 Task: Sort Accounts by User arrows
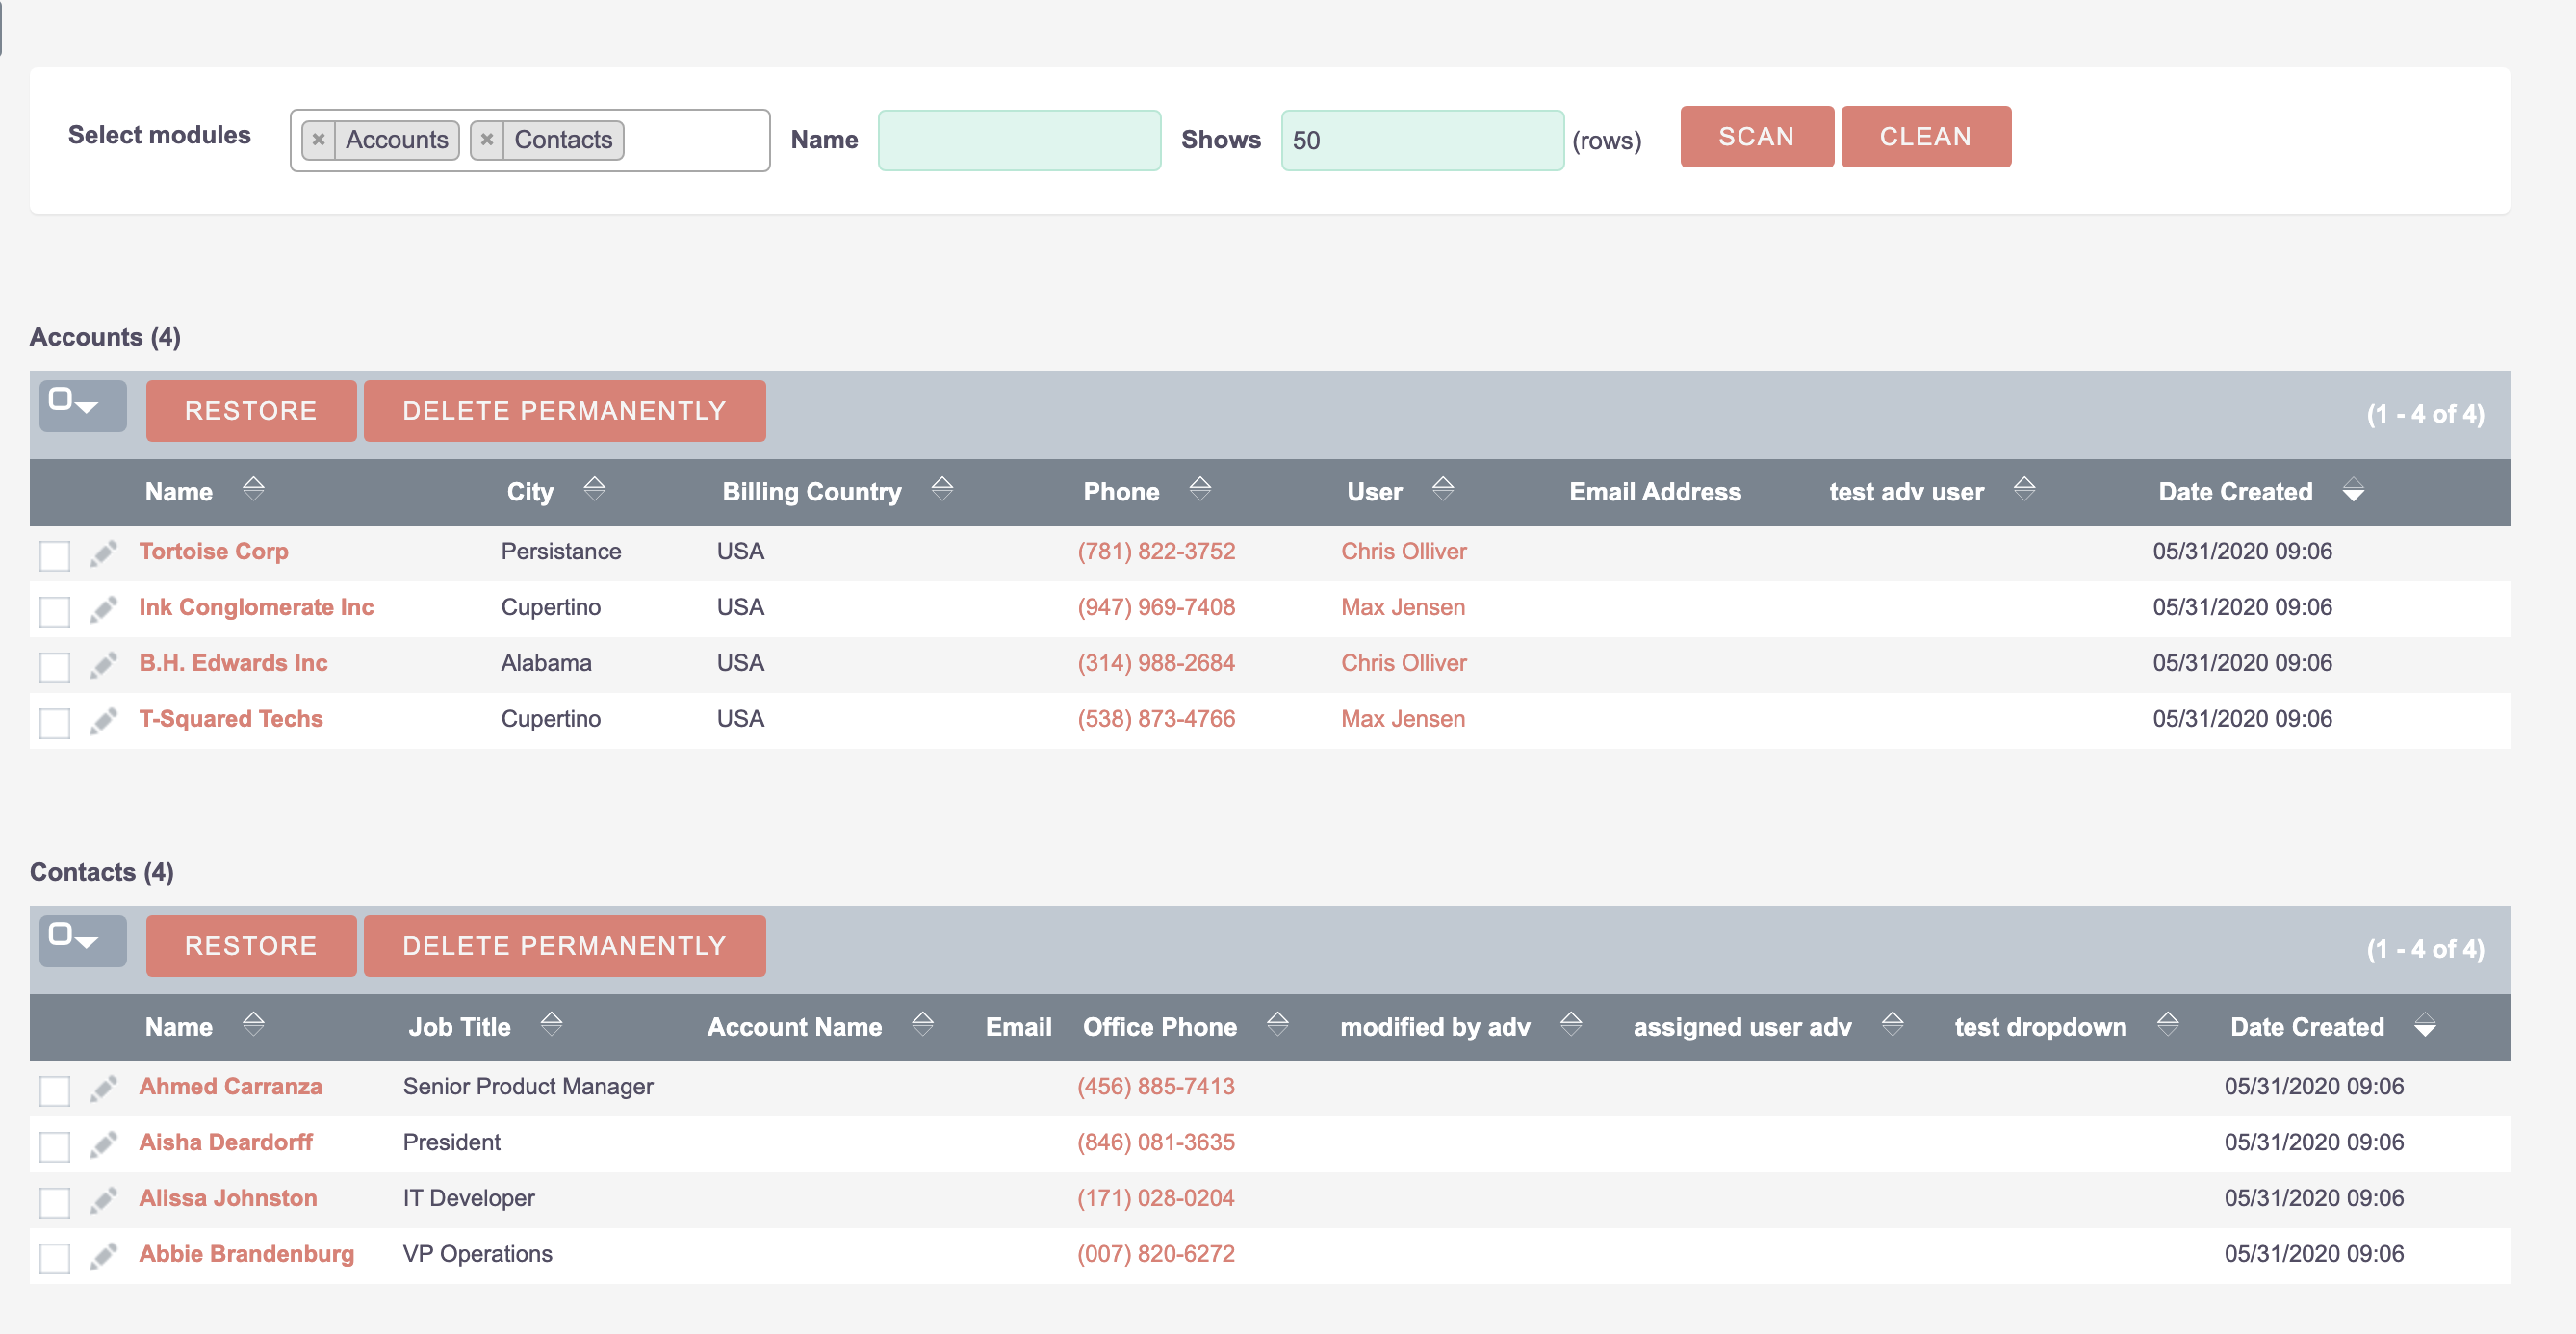tap(1442, 489)
